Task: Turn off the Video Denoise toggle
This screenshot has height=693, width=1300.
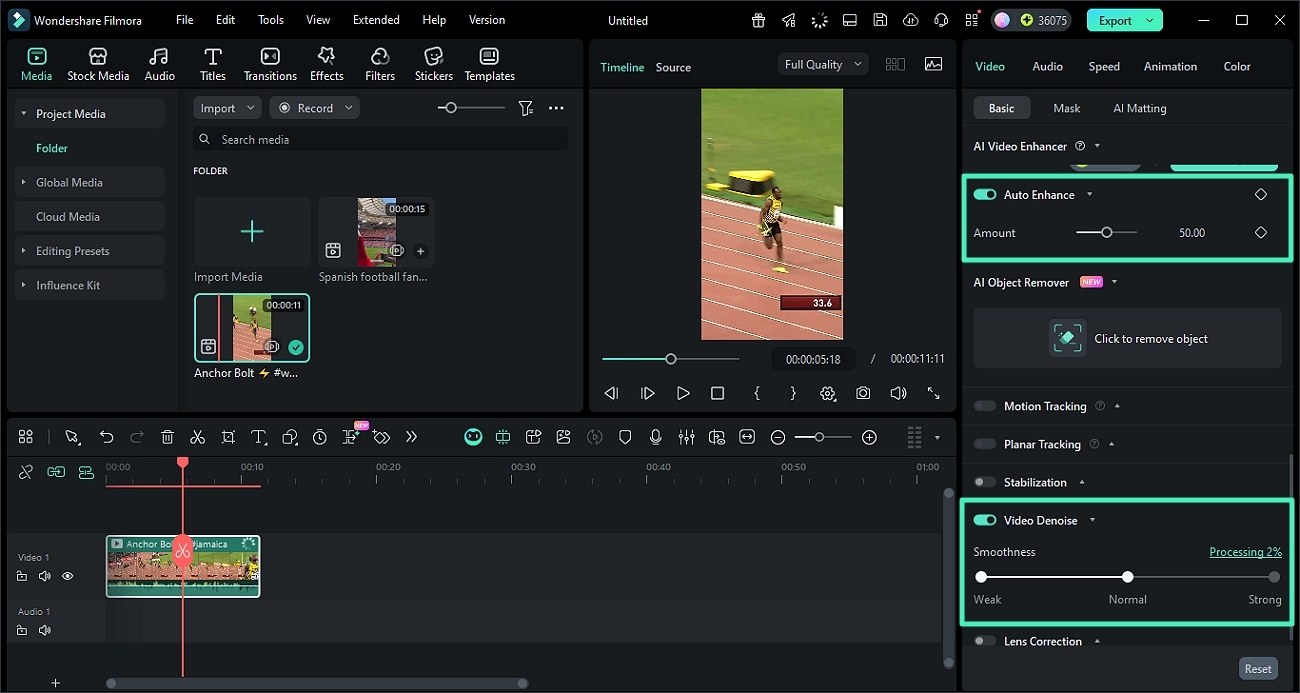Action: [985, 520]
